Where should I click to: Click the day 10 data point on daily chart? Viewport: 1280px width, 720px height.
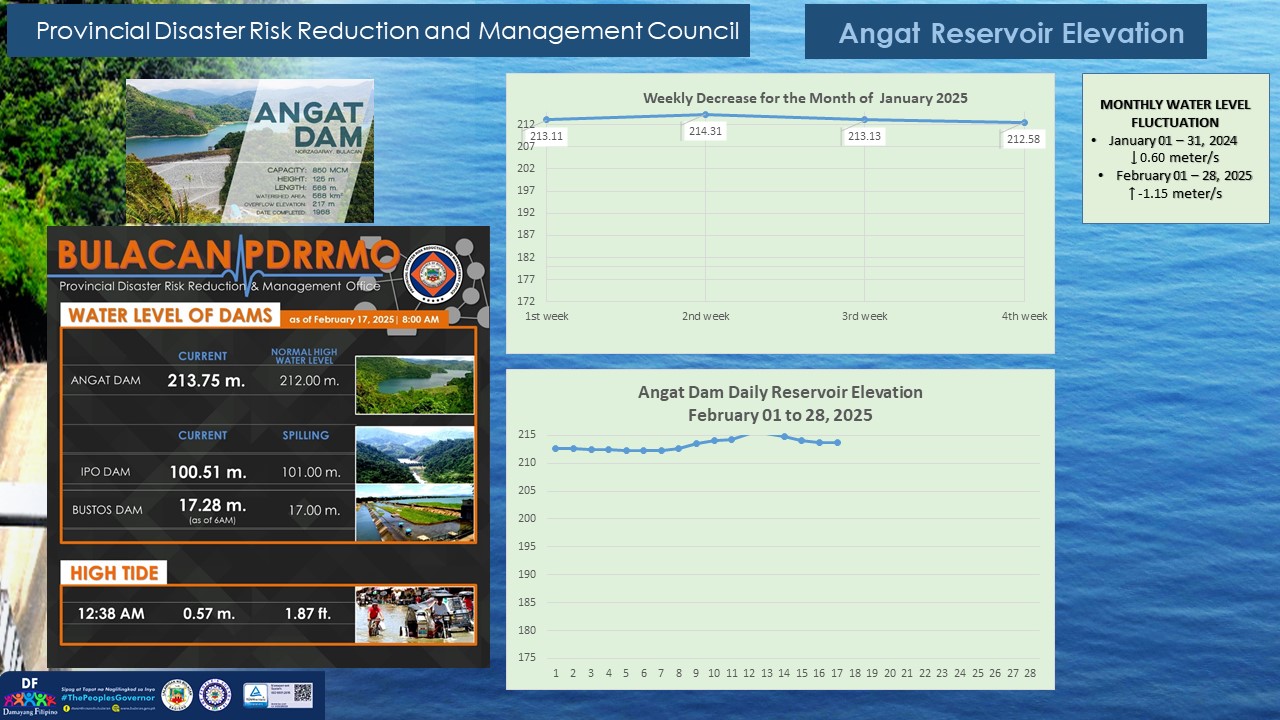[714, 440]
